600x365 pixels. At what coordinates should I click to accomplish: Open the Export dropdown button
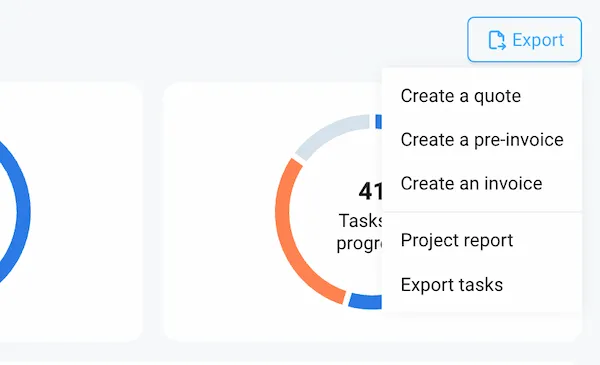pos(524,39)
